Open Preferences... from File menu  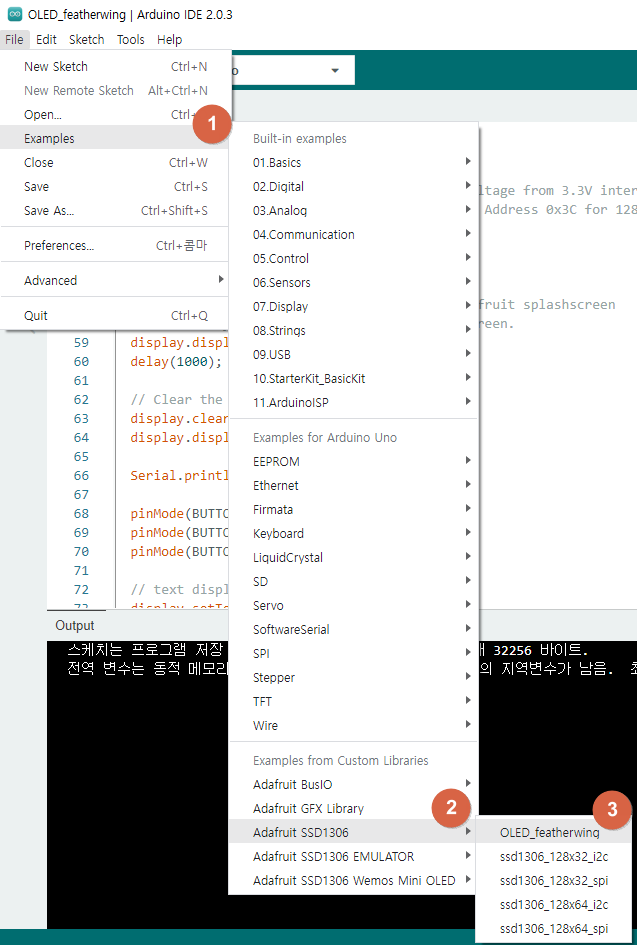(x=116, y=246)
